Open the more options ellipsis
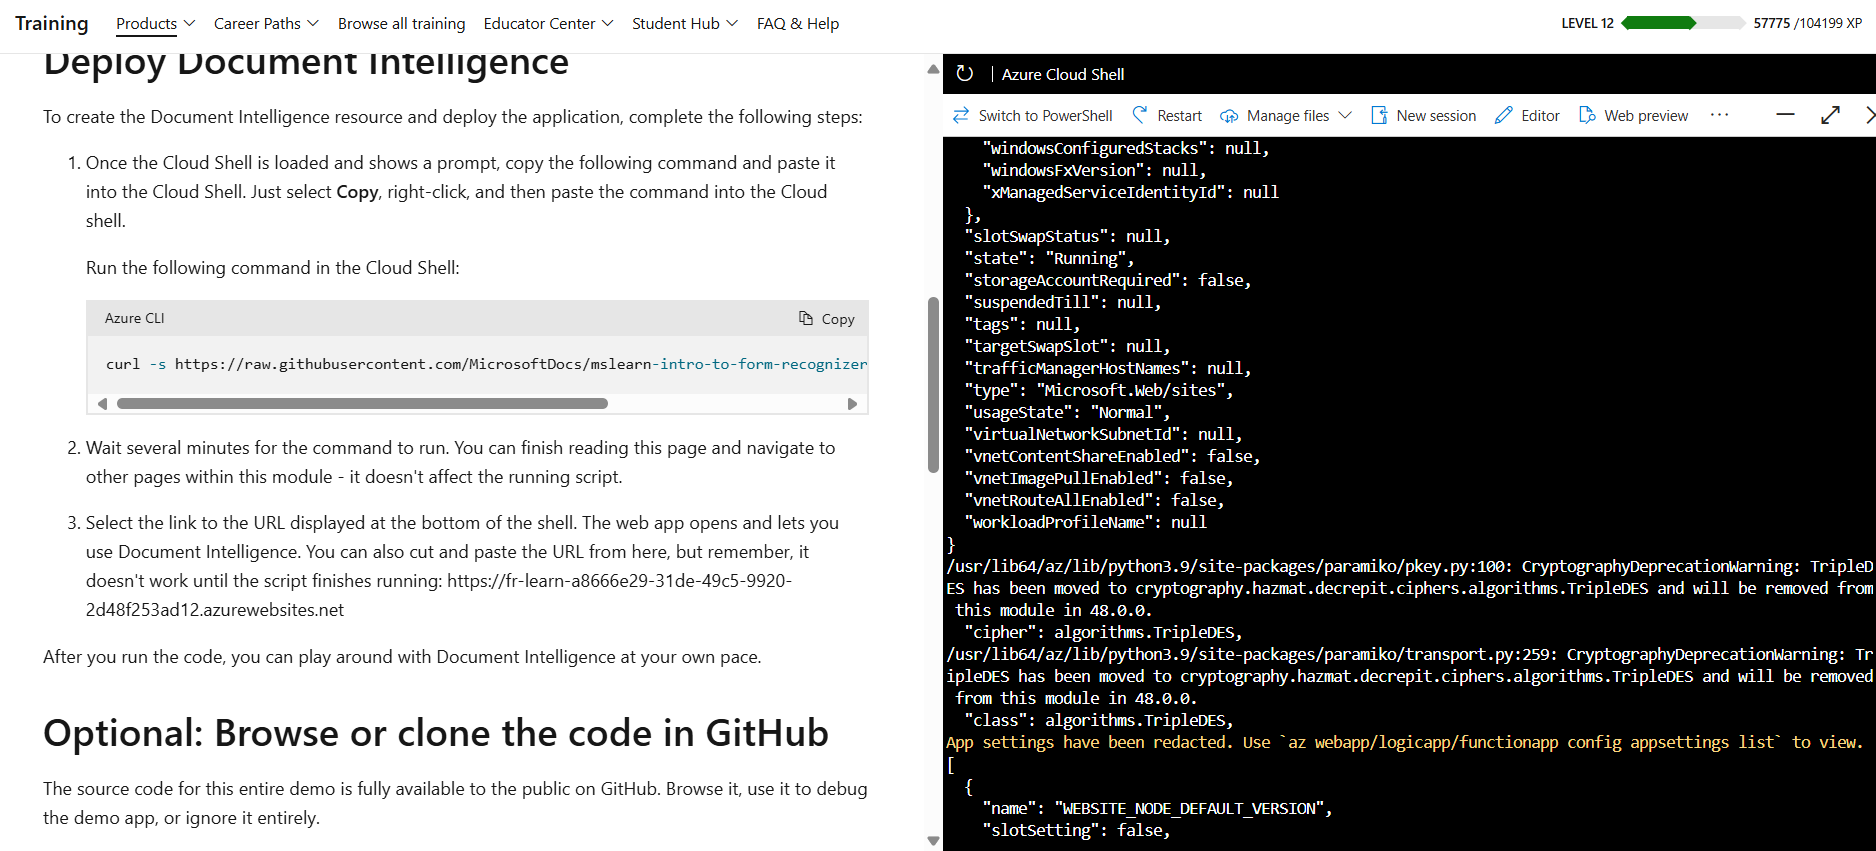The width and height of the screenshot is (1876, 851). (1720, 115)
